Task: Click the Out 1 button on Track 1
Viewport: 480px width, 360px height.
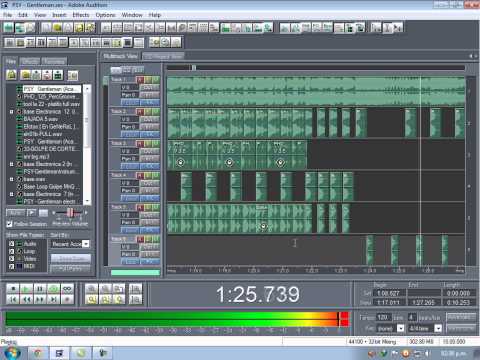Action: [x=150, y=88]
